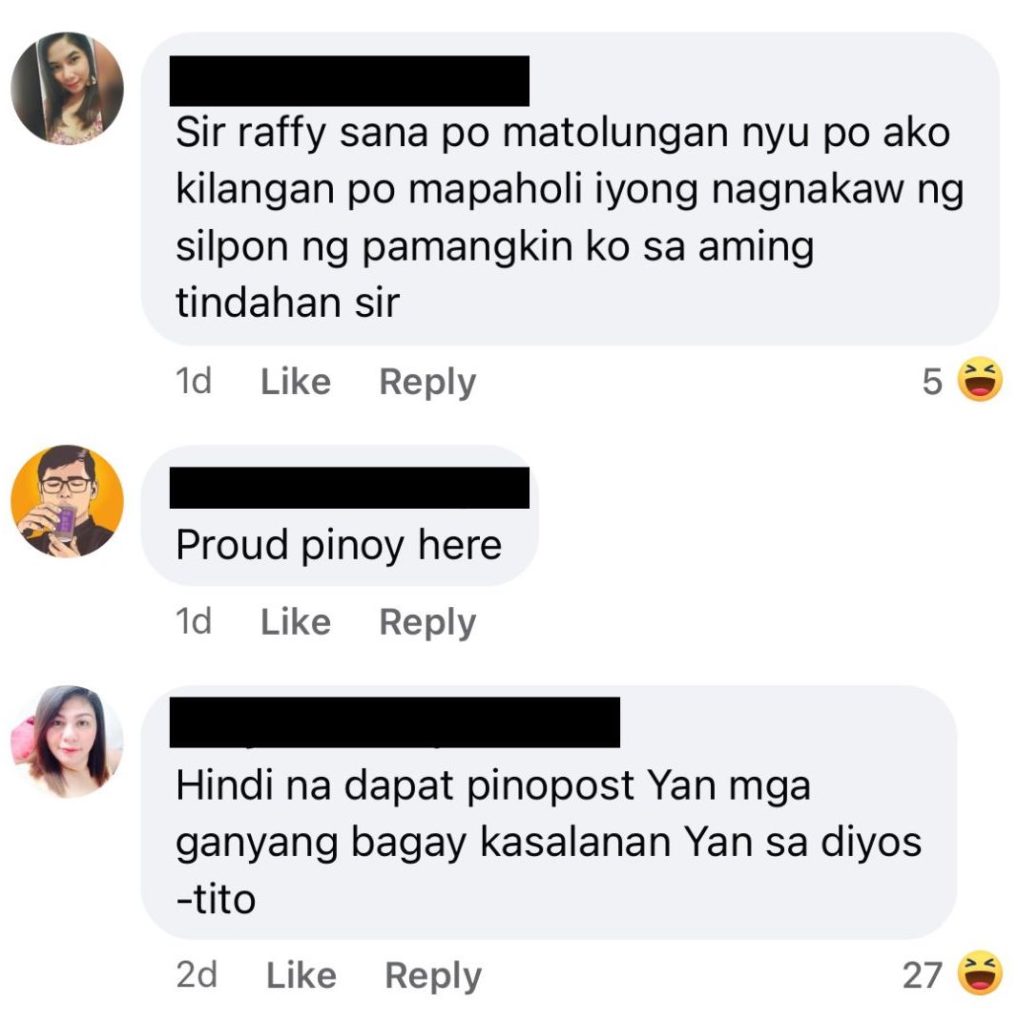Open top commenter's selfie profile picture
Viewport: 1018px width, 1024px height.
click(67, 88)
